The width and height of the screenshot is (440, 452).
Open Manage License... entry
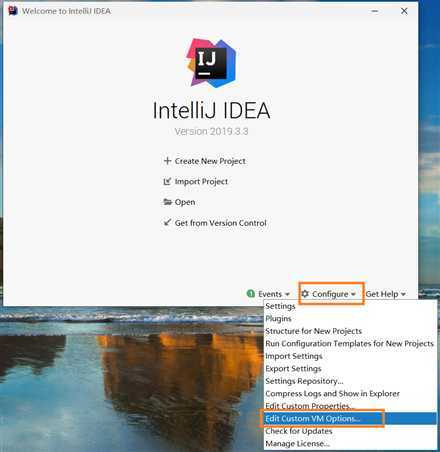(x=350, y=444)
